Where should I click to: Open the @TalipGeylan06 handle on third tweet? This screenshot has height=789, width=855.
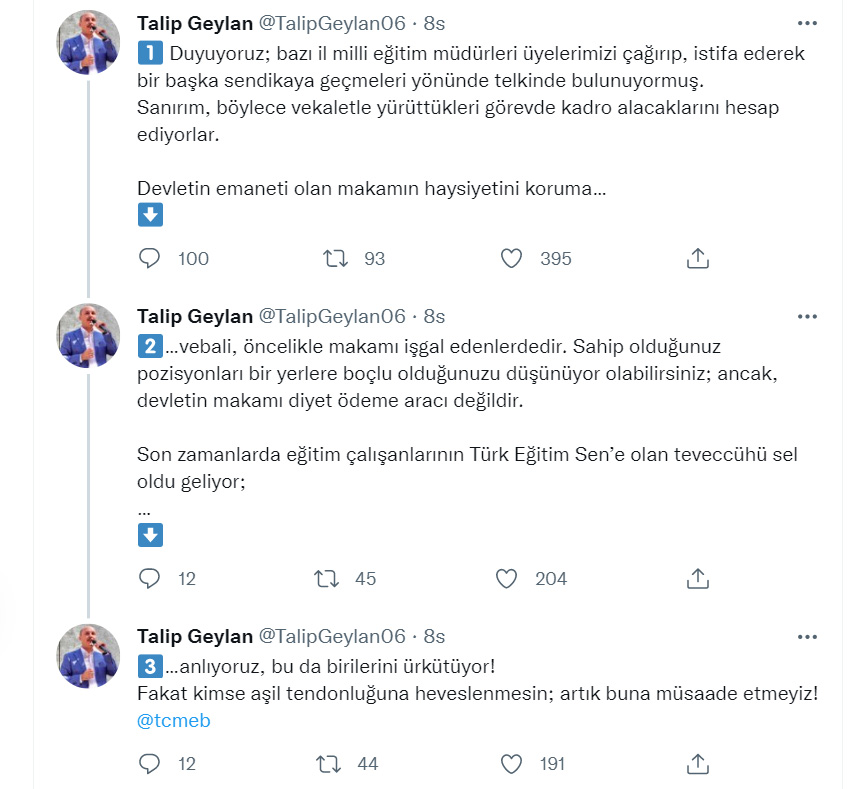pyautogui.click(x=332, y=636)
